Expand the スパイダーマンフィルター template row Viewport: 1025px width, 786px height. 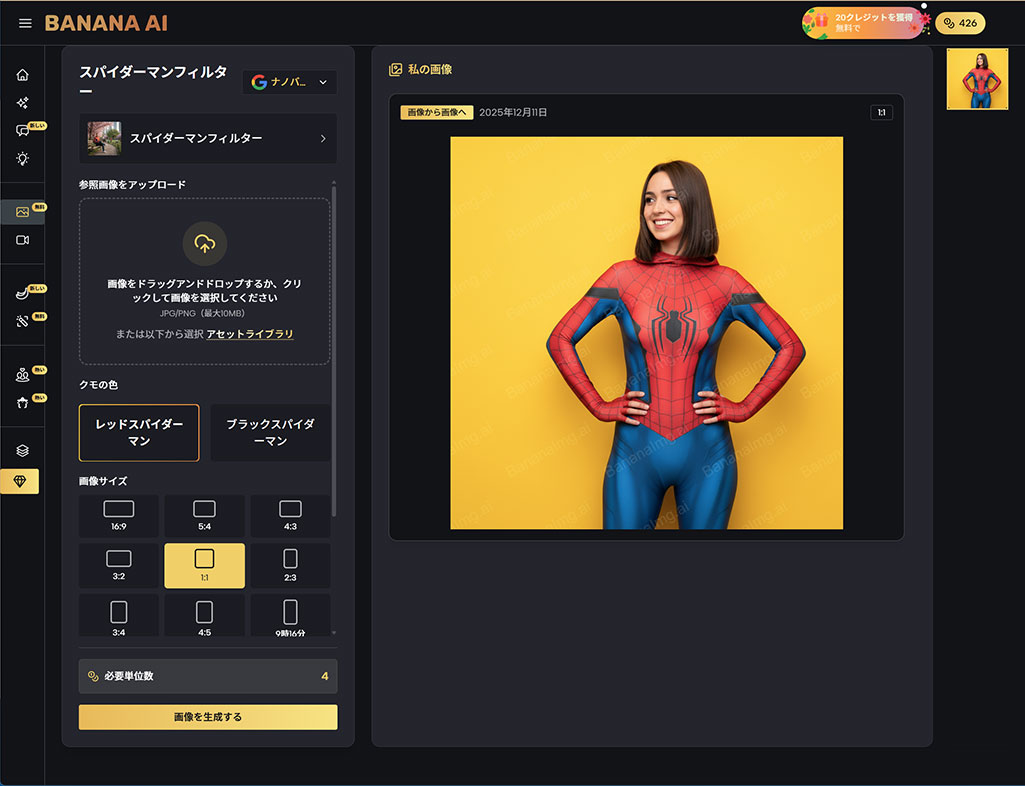208,138
